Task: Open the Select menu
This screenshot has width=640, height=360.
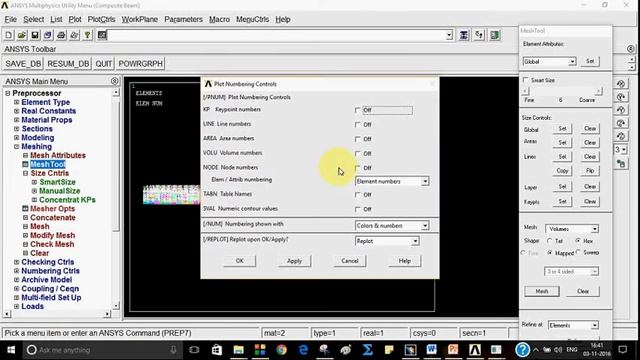Action: (33, 19)
